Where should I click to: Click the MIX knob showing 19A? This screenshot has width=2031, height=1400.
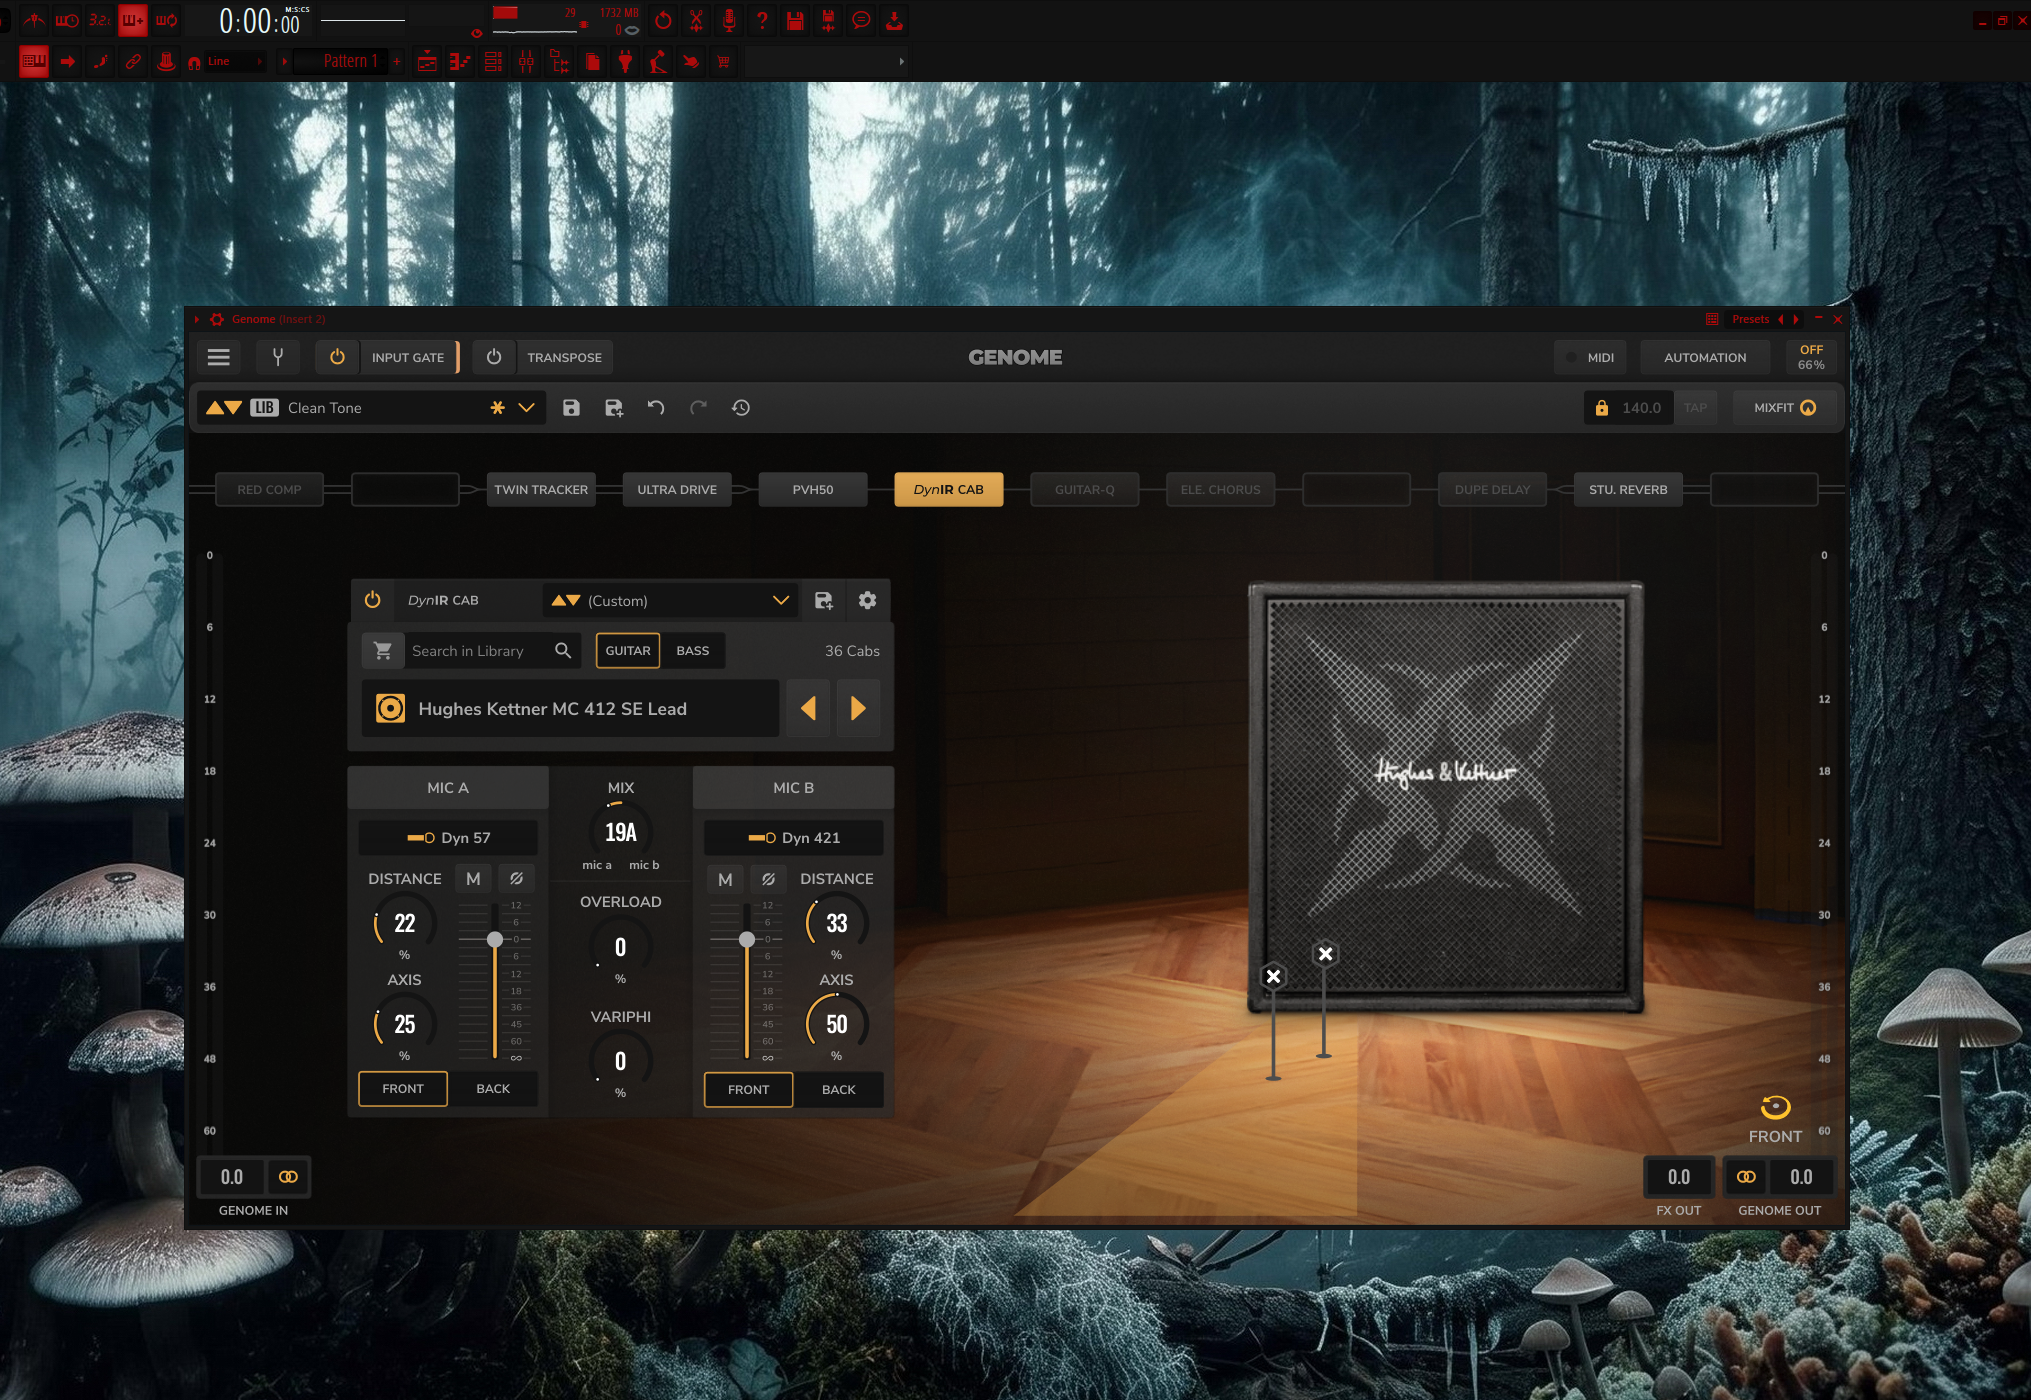point(620,832)
